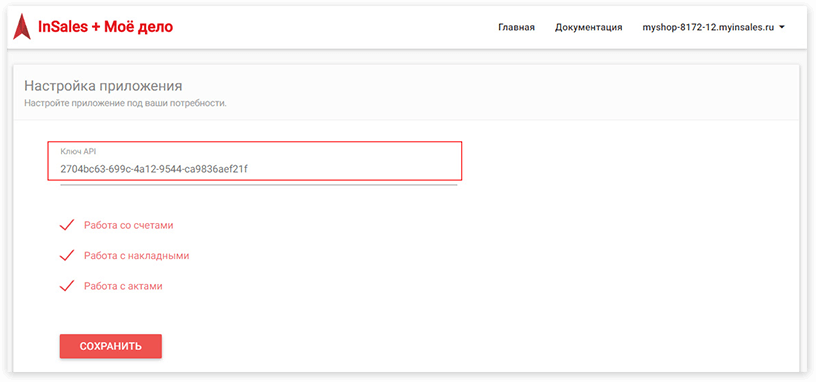Open the Документация menu item

pyautogui.click(x=589, y=28)
